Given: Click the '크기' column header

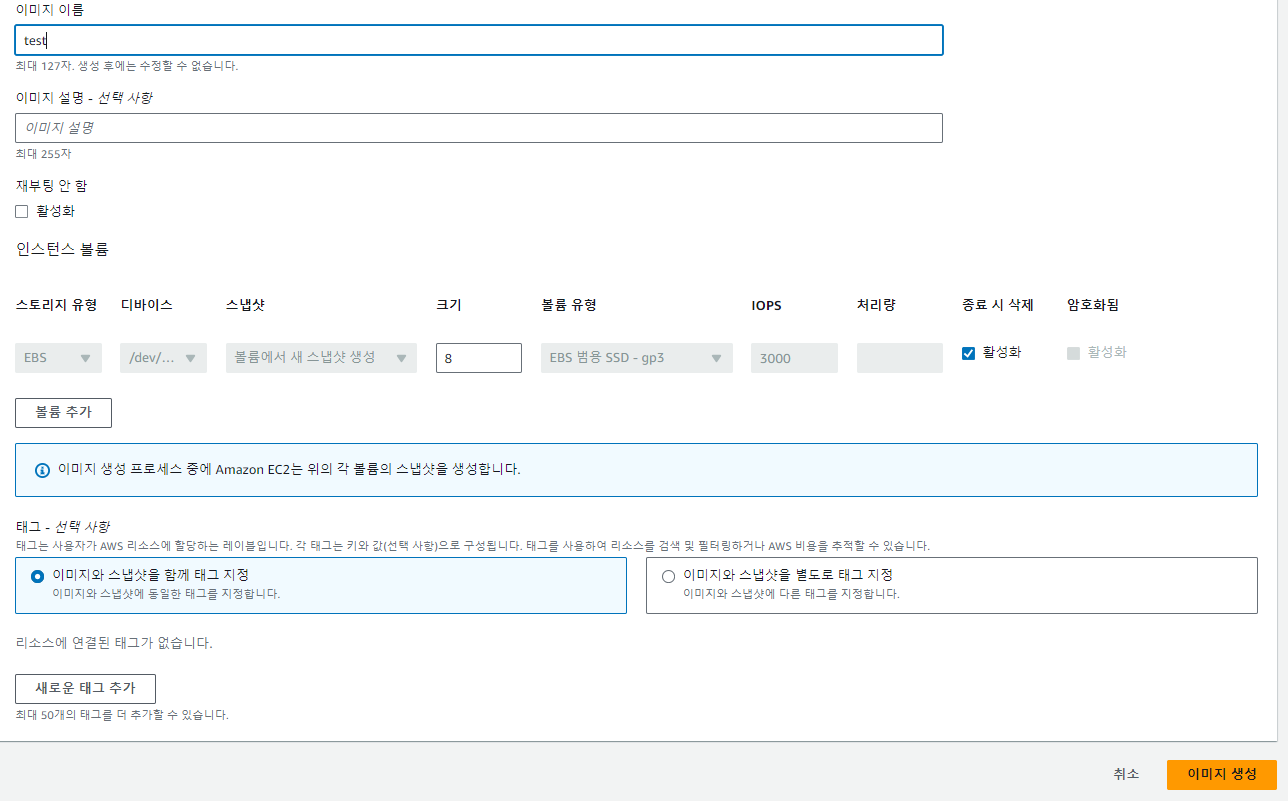Looking at the screenshot, I should pos(449,305).
